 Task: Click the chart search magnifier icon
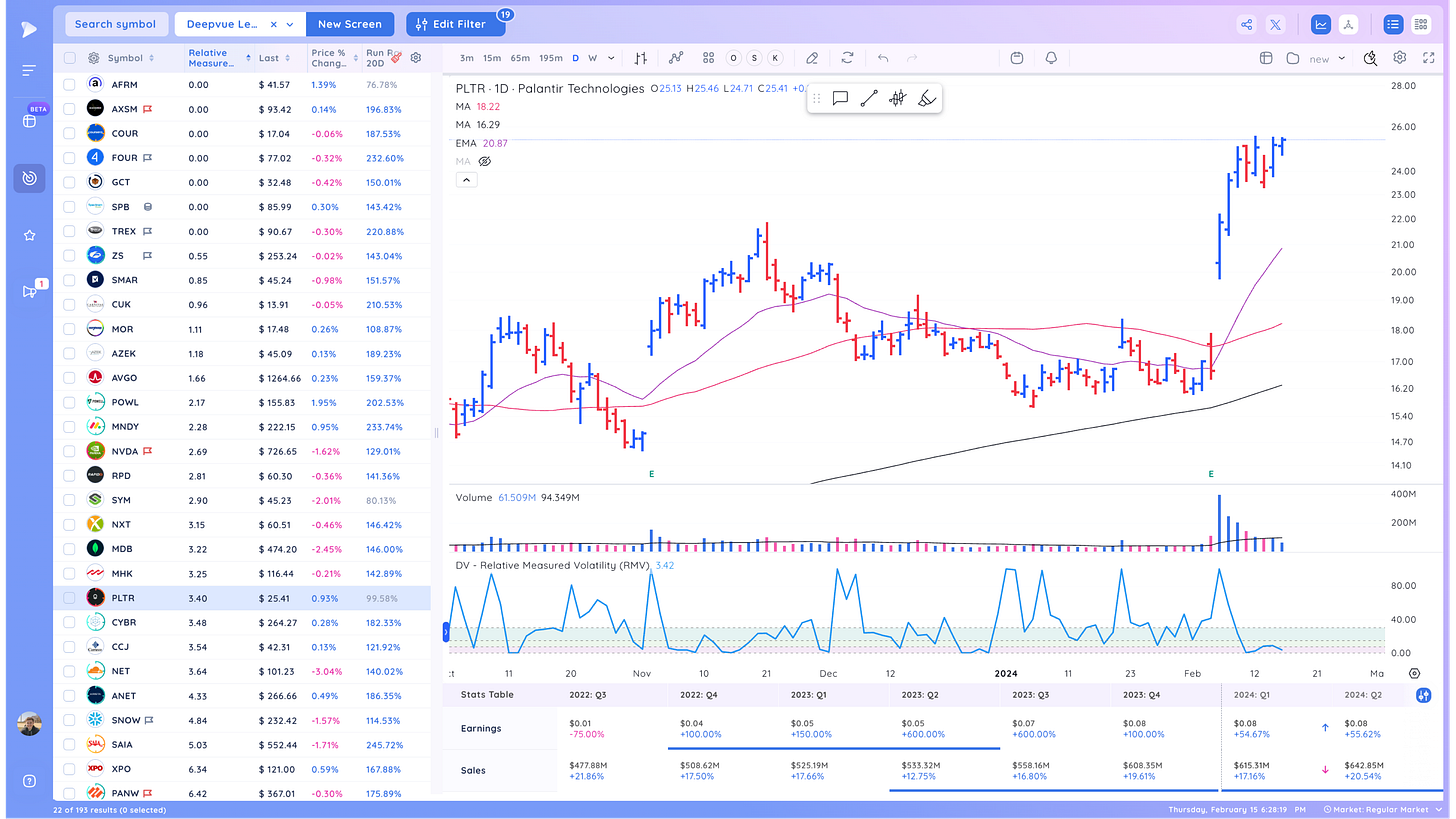click(1370, 58)
